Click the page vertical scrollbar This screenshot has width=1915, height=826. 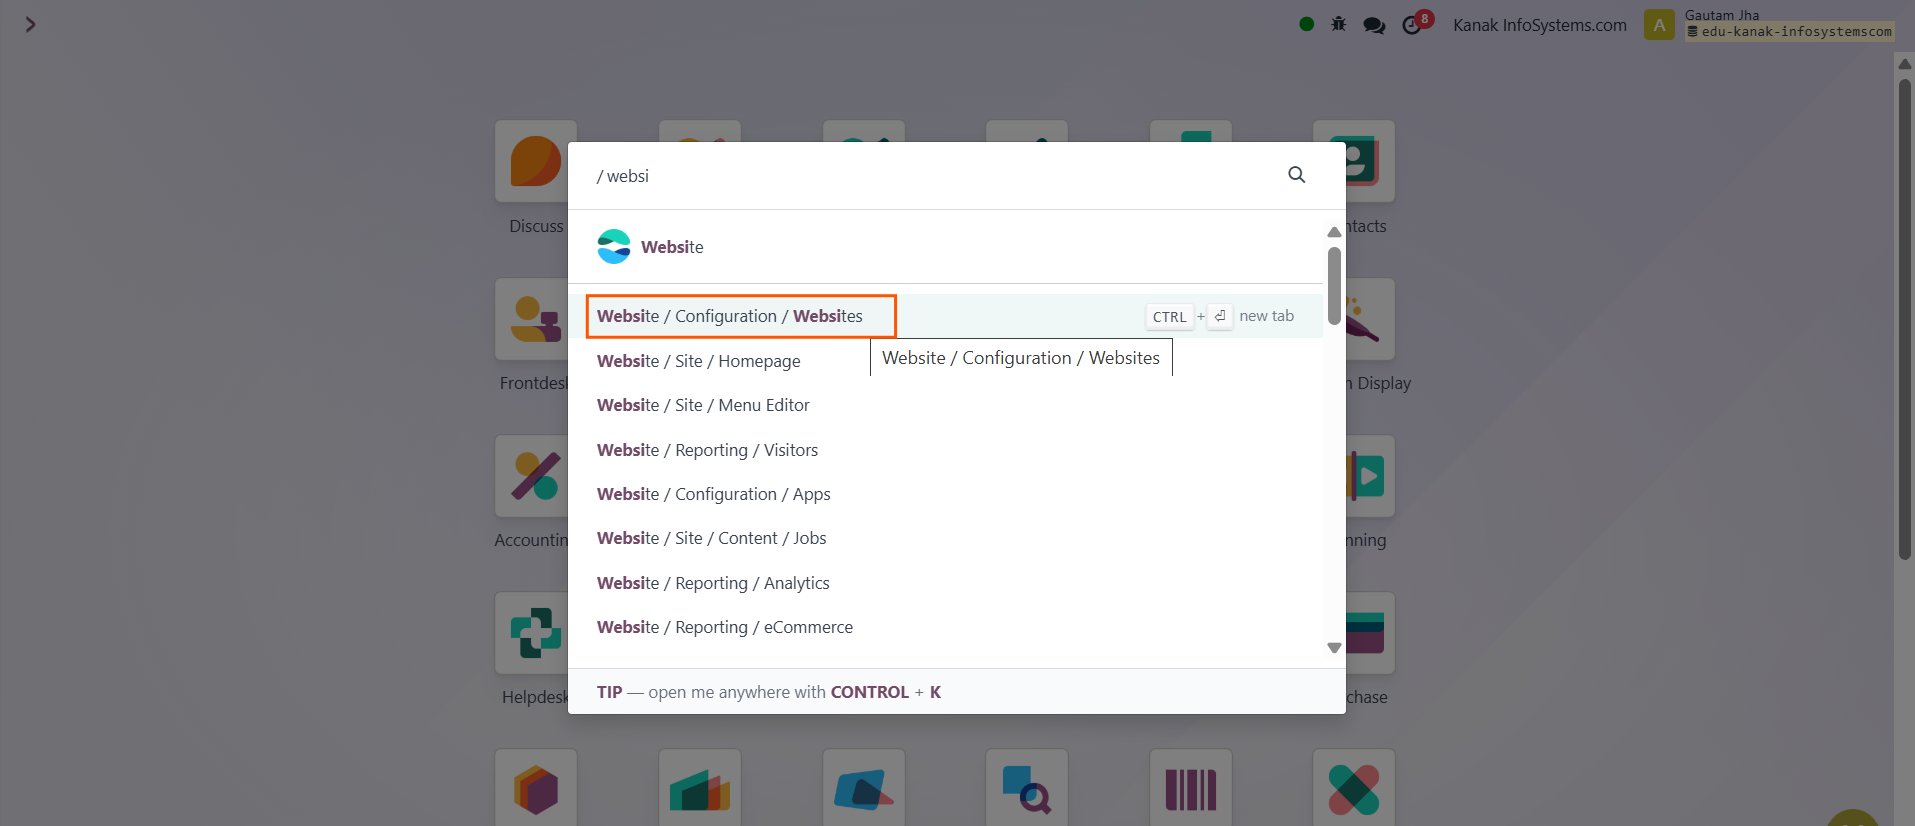[x=1905, y=320]
